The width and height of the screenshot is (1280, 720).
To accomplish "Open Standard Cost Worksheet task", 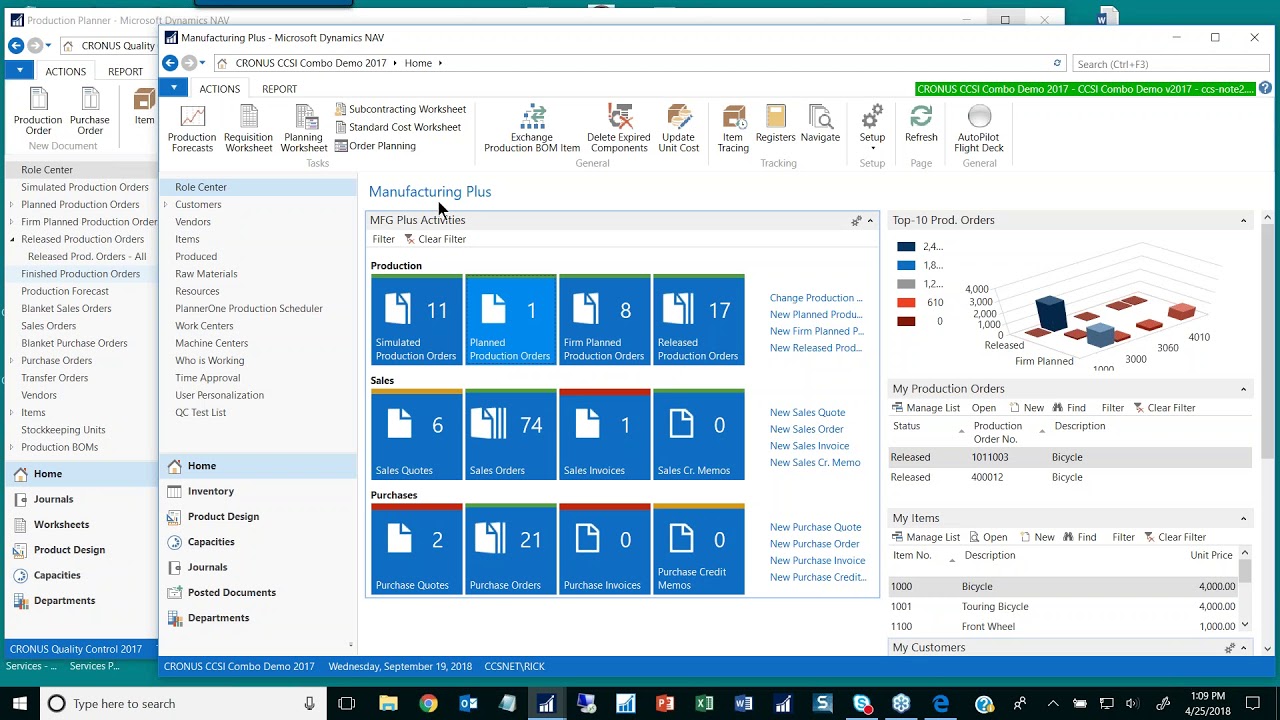I will click(x=397, y=127).
